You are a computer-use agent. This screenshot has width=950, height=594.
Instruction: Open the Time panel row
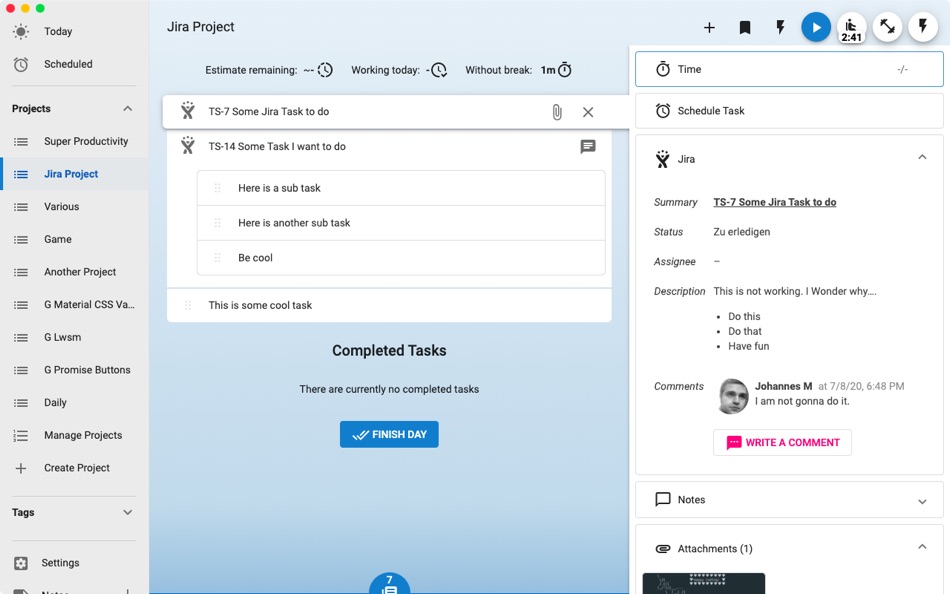(x=789, y=69)
